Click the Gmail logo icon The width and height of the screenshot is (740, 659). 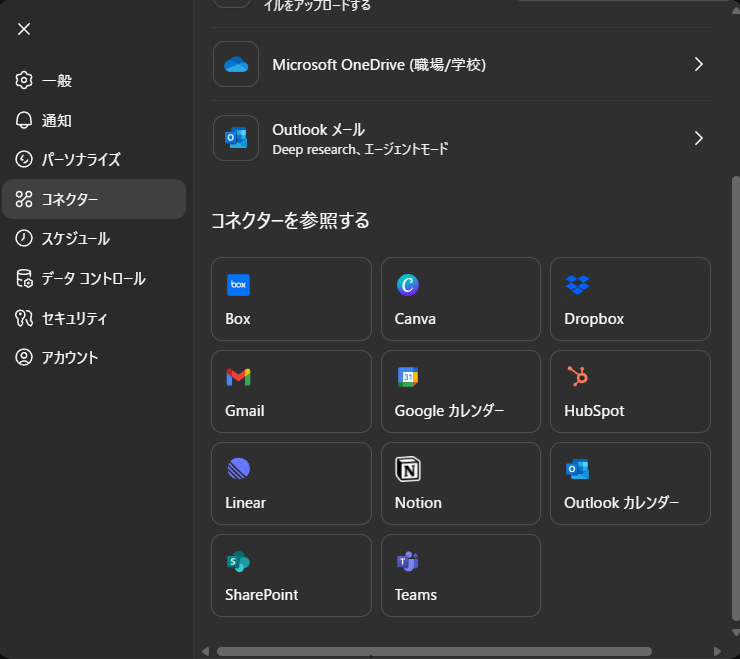point(238,377)
